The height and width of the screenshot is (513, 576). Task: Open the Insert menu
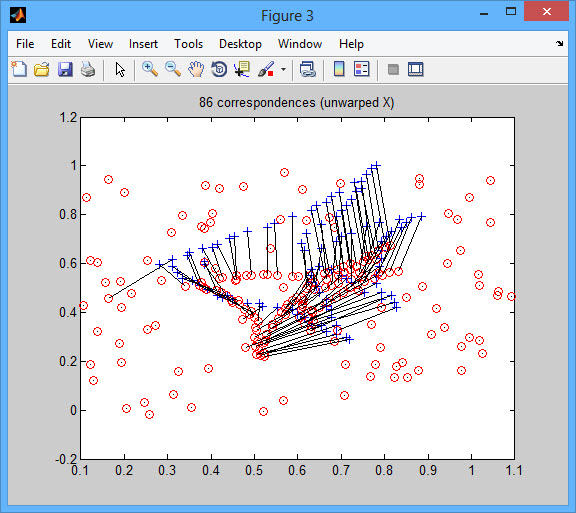143,44
